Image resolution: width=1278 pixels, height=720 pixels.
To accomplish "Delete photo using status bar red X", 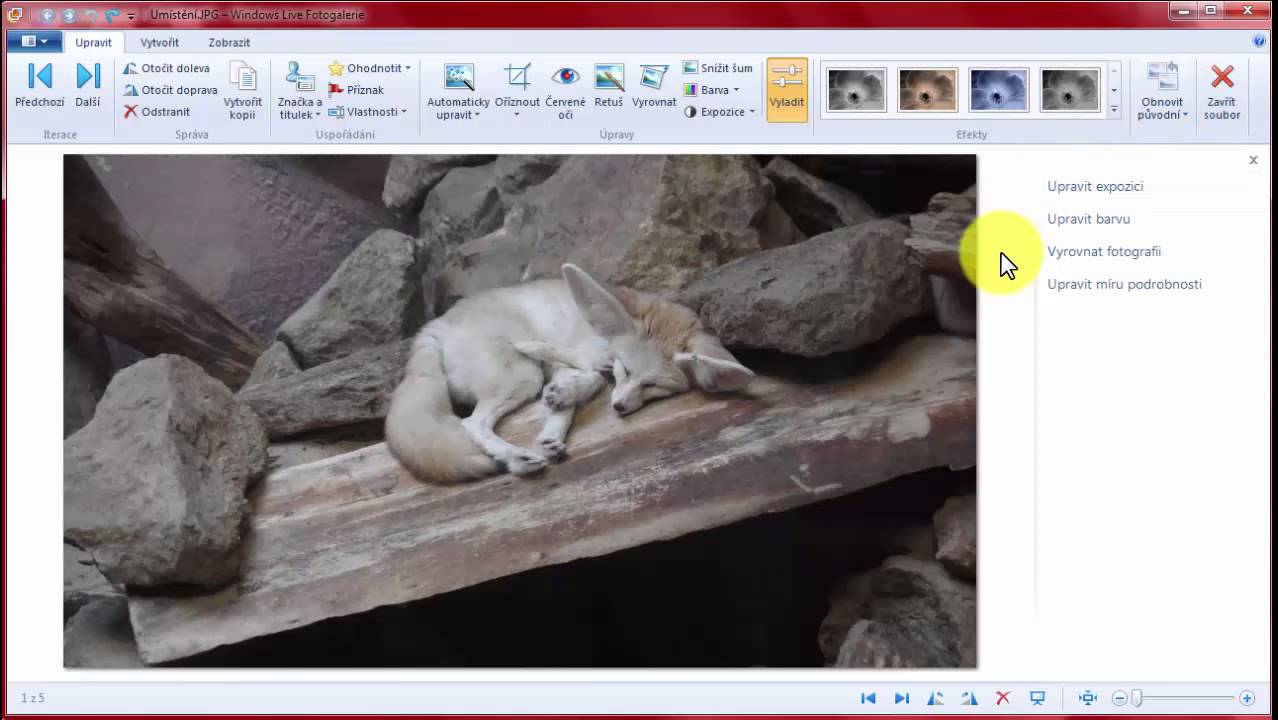I will (1003, 698).
